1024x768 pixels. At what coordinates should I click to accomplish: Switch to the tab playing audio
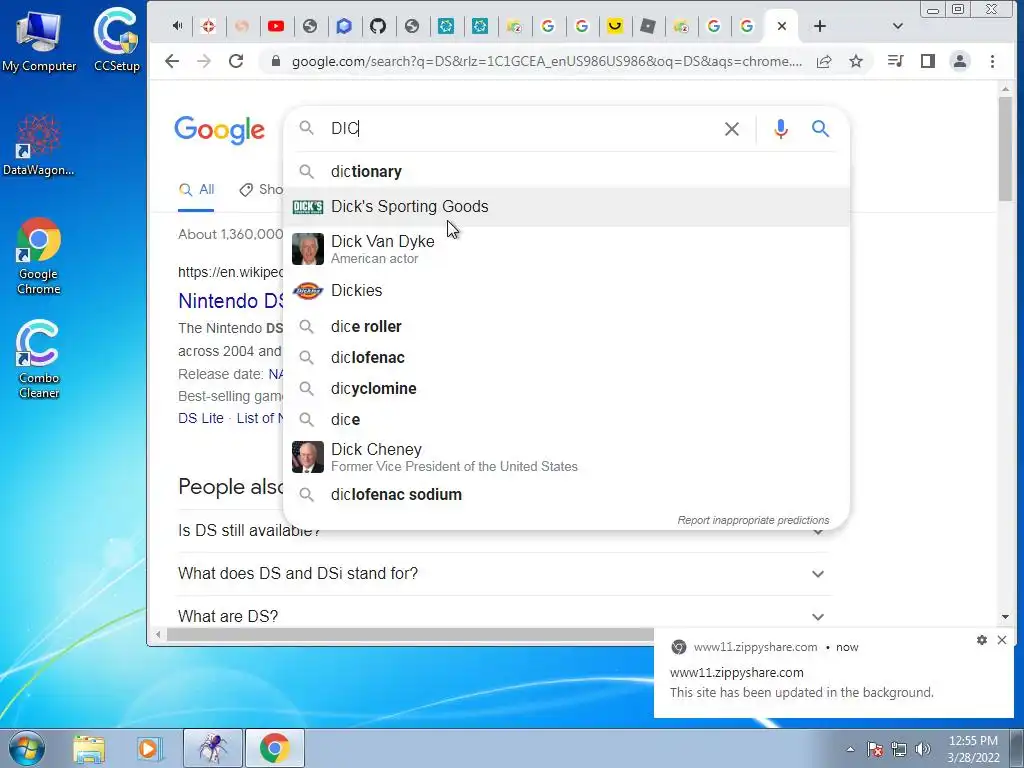[x=177, y=26]
